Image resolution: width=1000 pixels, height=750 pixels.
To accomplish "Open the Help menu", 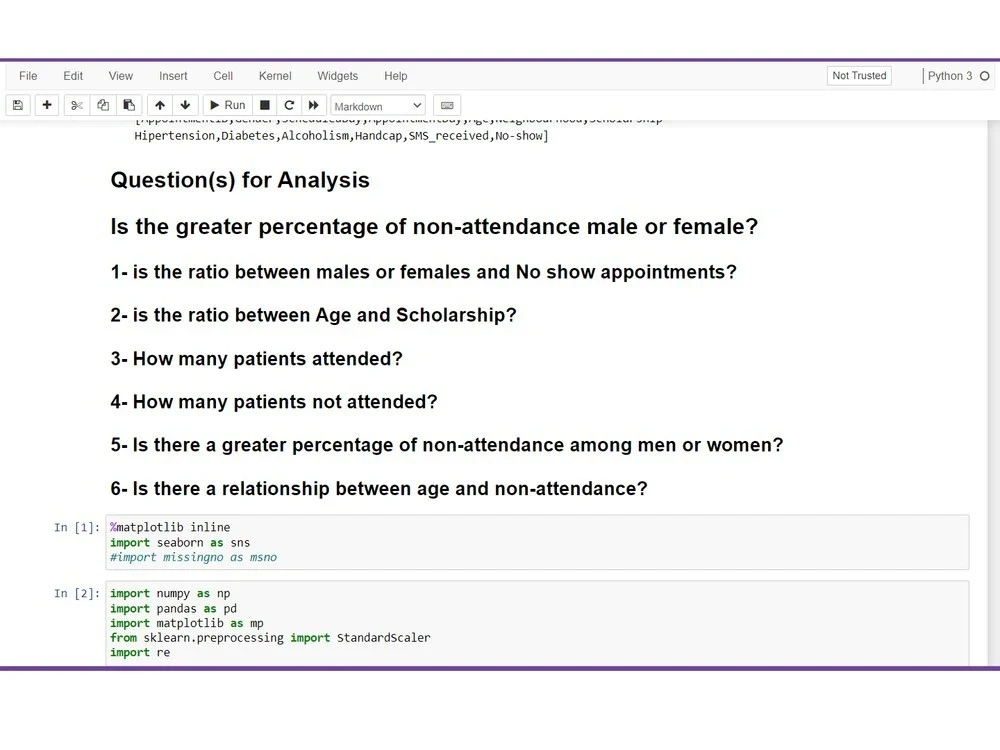I will tap(395, 76).
